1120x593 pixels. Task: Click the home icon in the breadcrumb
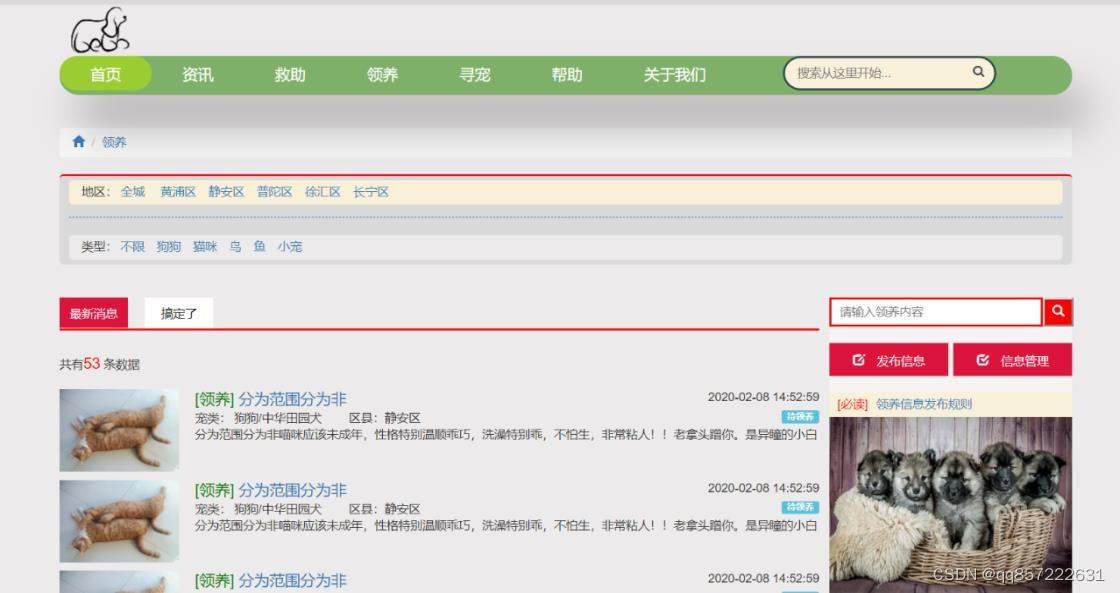(79, 141)
